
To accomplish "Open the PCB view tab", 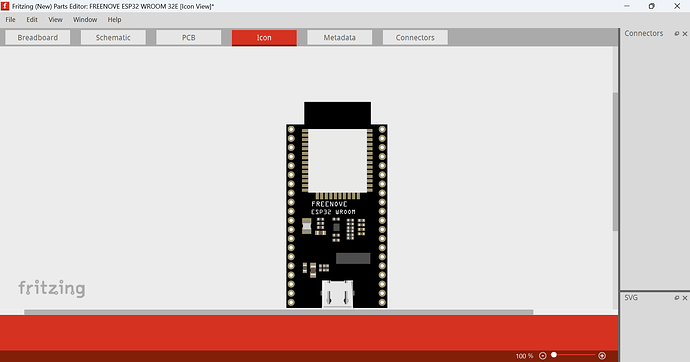I will [x=188, y=37].
